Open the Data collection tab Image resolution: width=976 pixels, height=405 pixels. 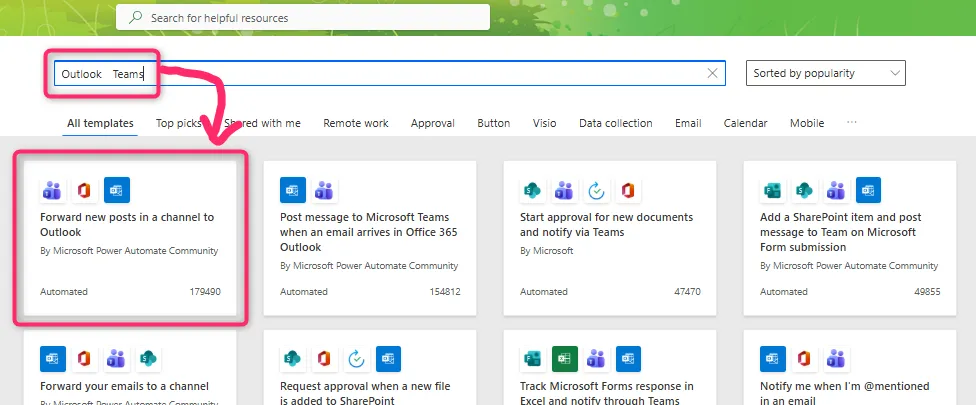click(615, 124)
